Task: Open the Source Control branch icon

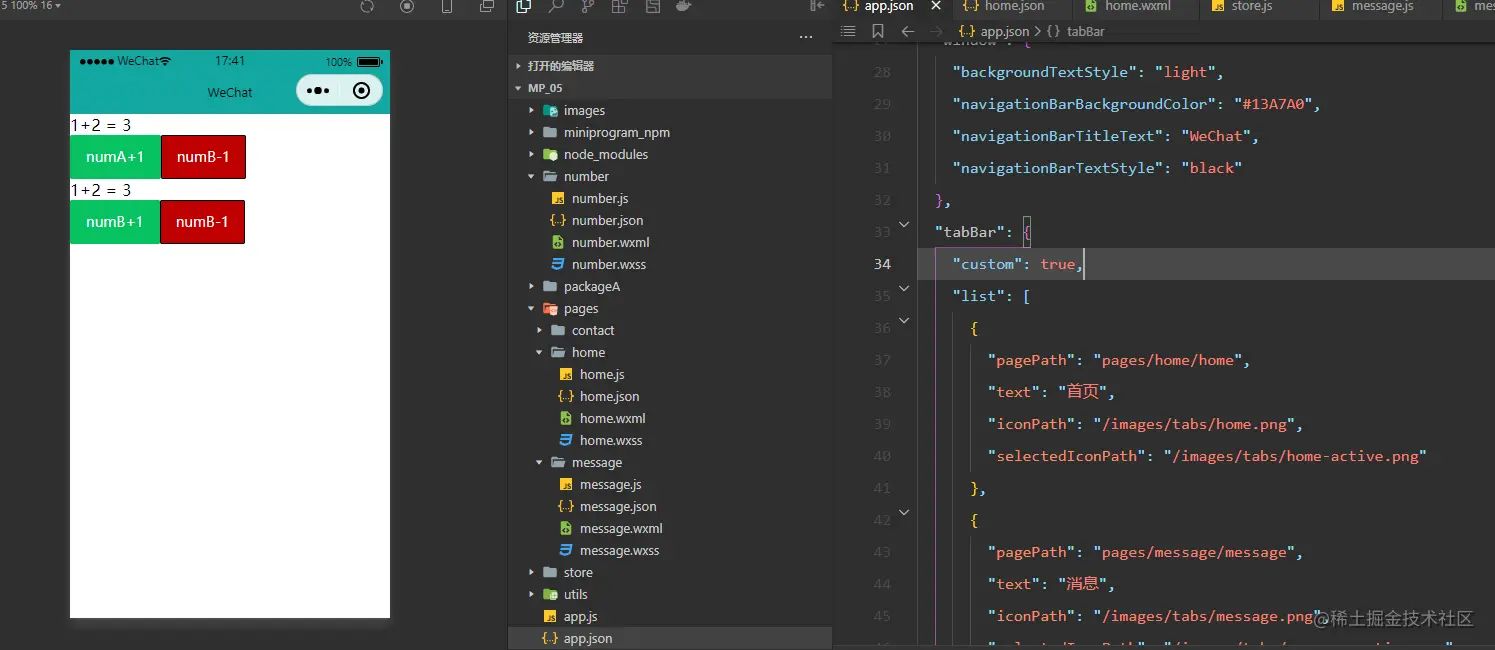Action: 588,6
